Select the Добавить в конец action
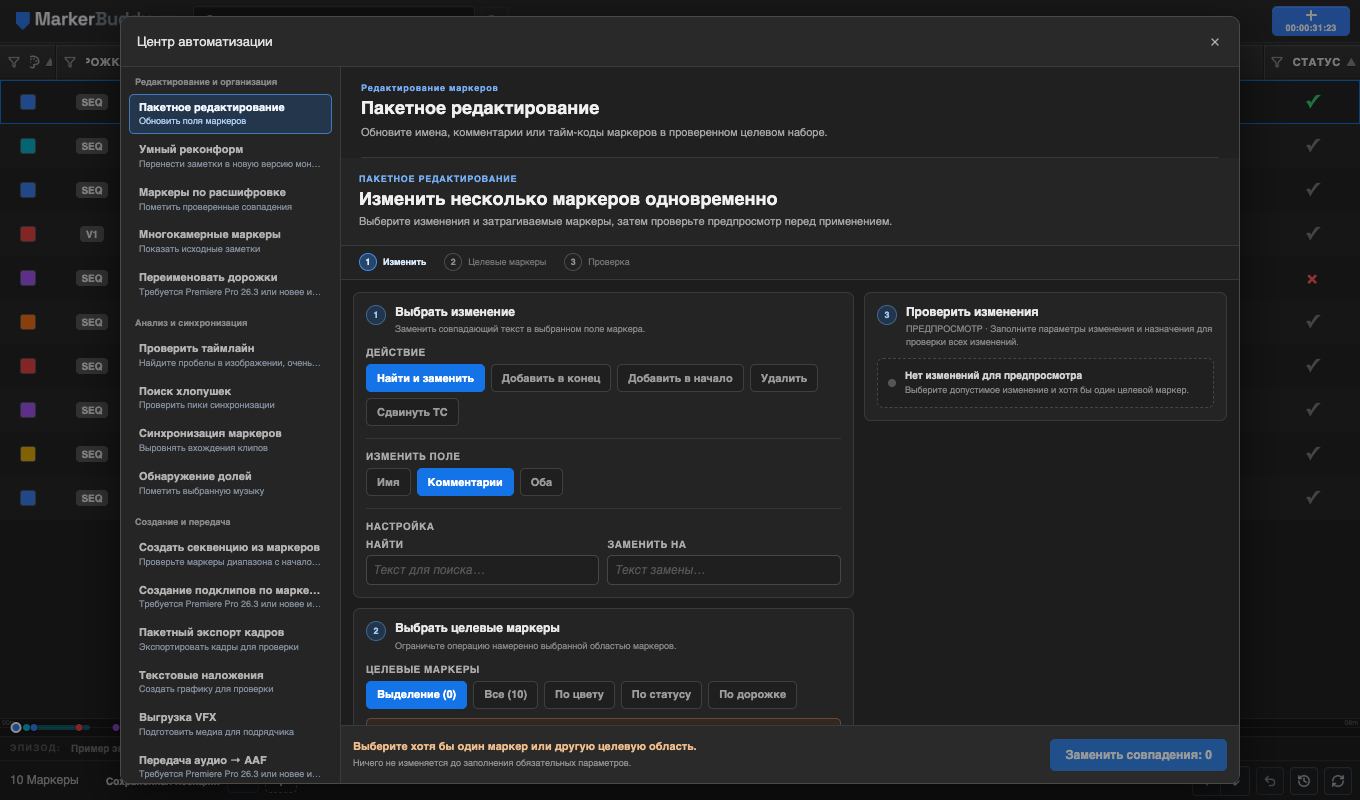The width and height of the screenshot is (1360, 800). [551, 378]
